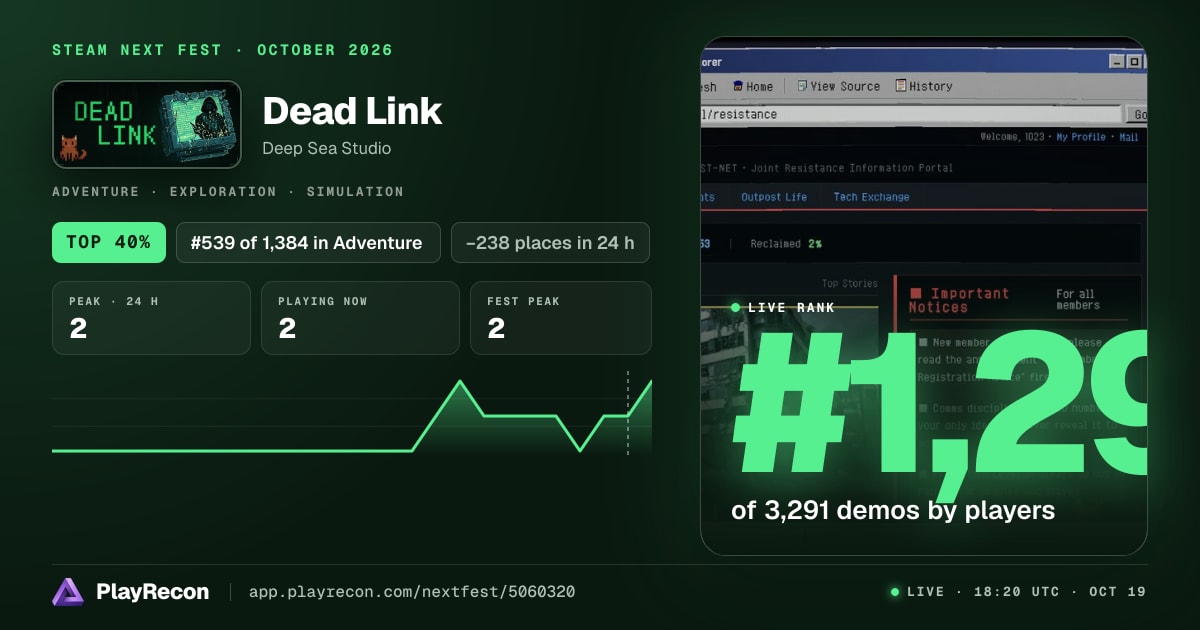Image resolution: width=1200 pixels, height=630 pixels.
Task: Click the Dead Link game logo thumbnail
Action: point(147,124)
